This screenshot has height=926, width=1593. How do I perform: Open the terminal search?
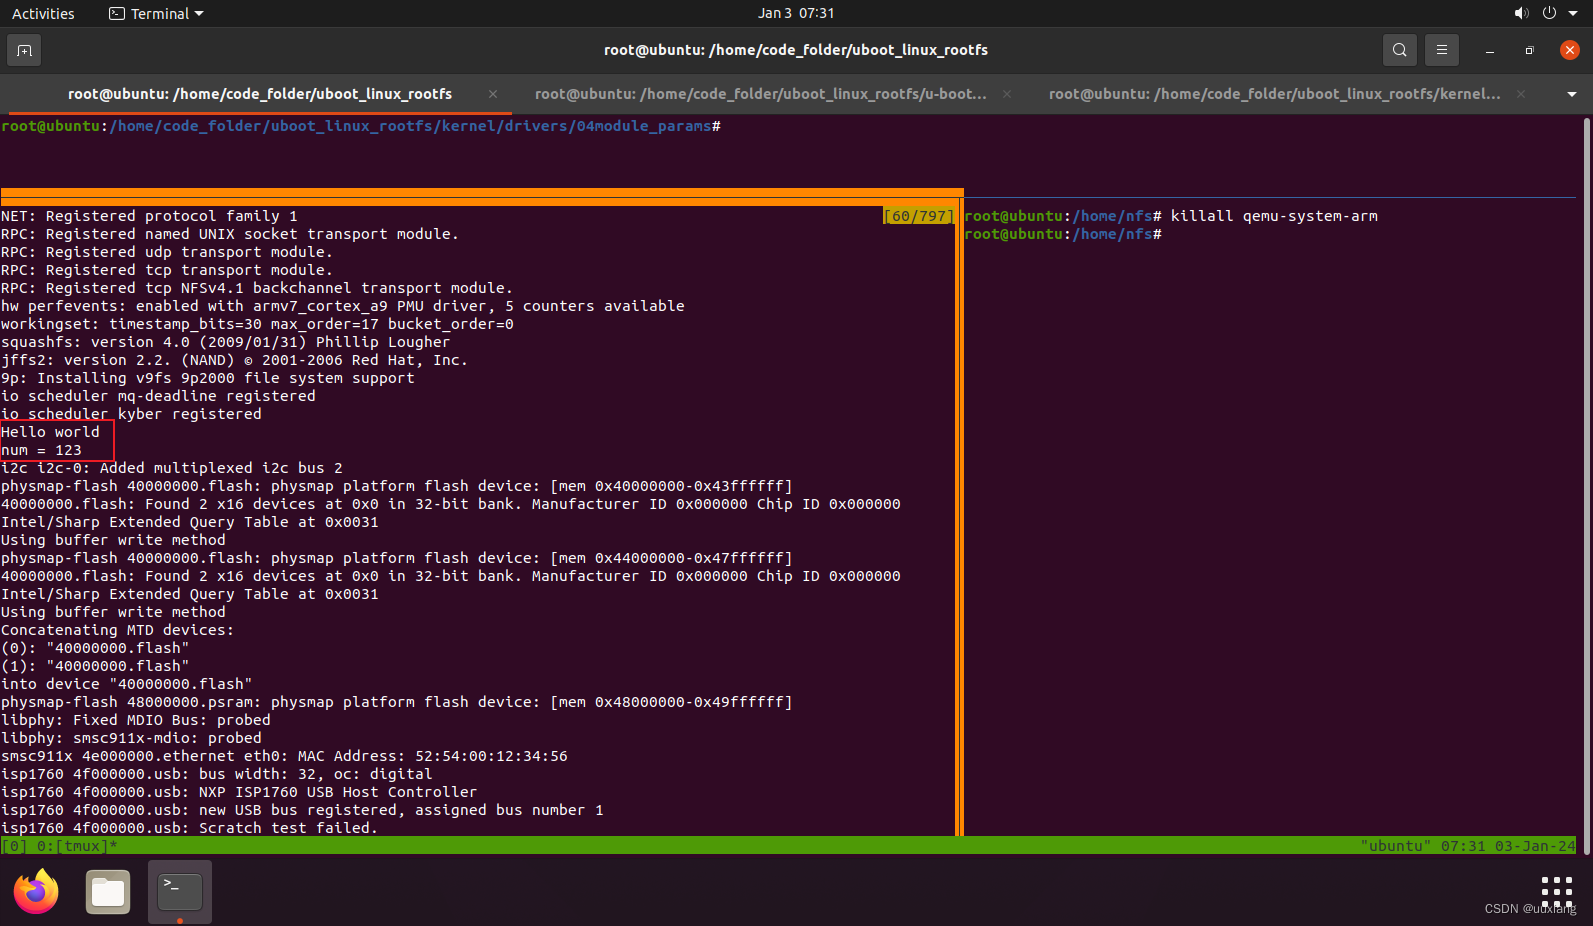[x=1400, y=50]
